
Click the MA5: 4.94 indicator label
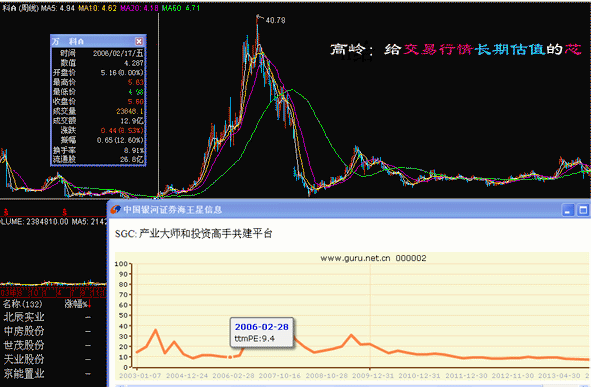point(58,8)
